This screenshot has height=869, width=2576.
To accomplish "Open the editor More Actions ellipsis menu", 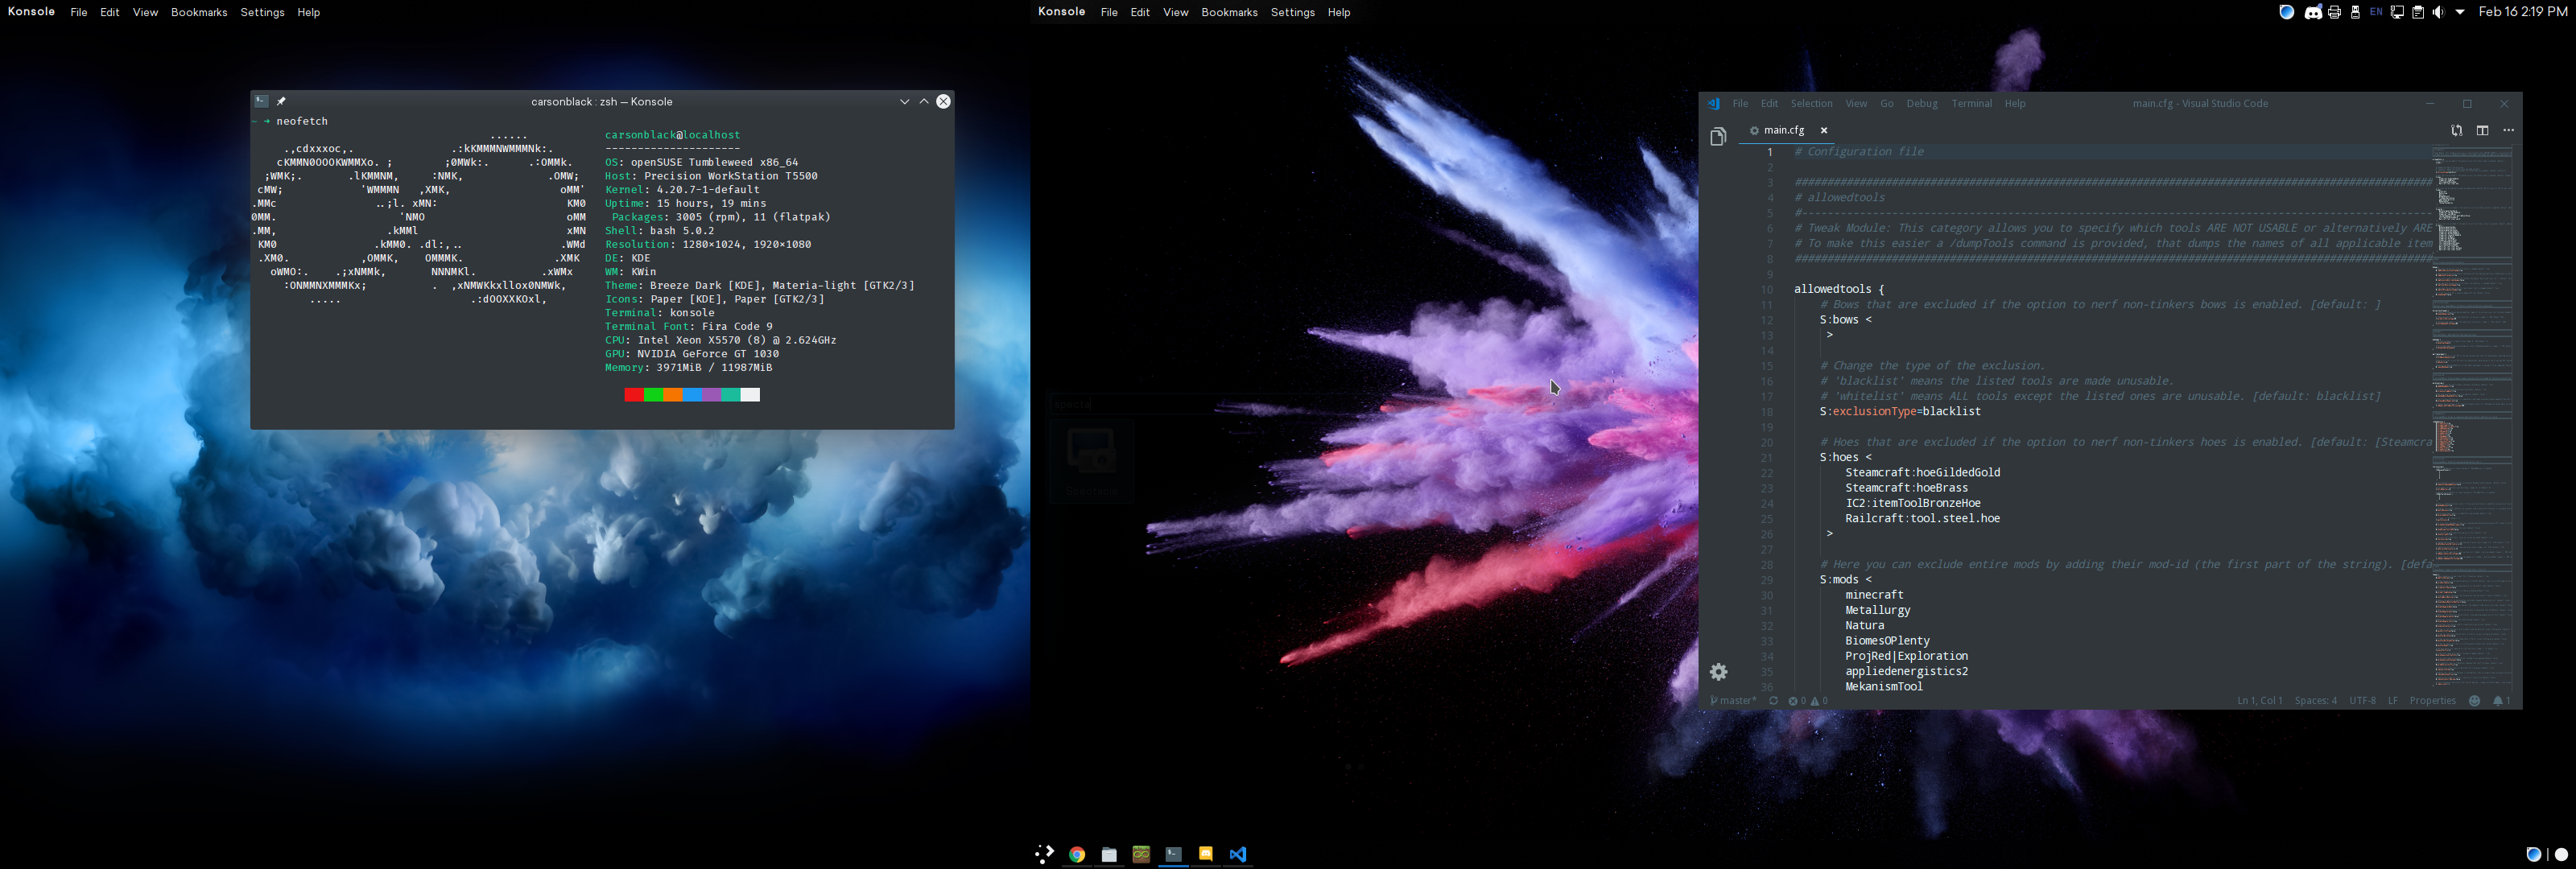I will coord(2508,130).
